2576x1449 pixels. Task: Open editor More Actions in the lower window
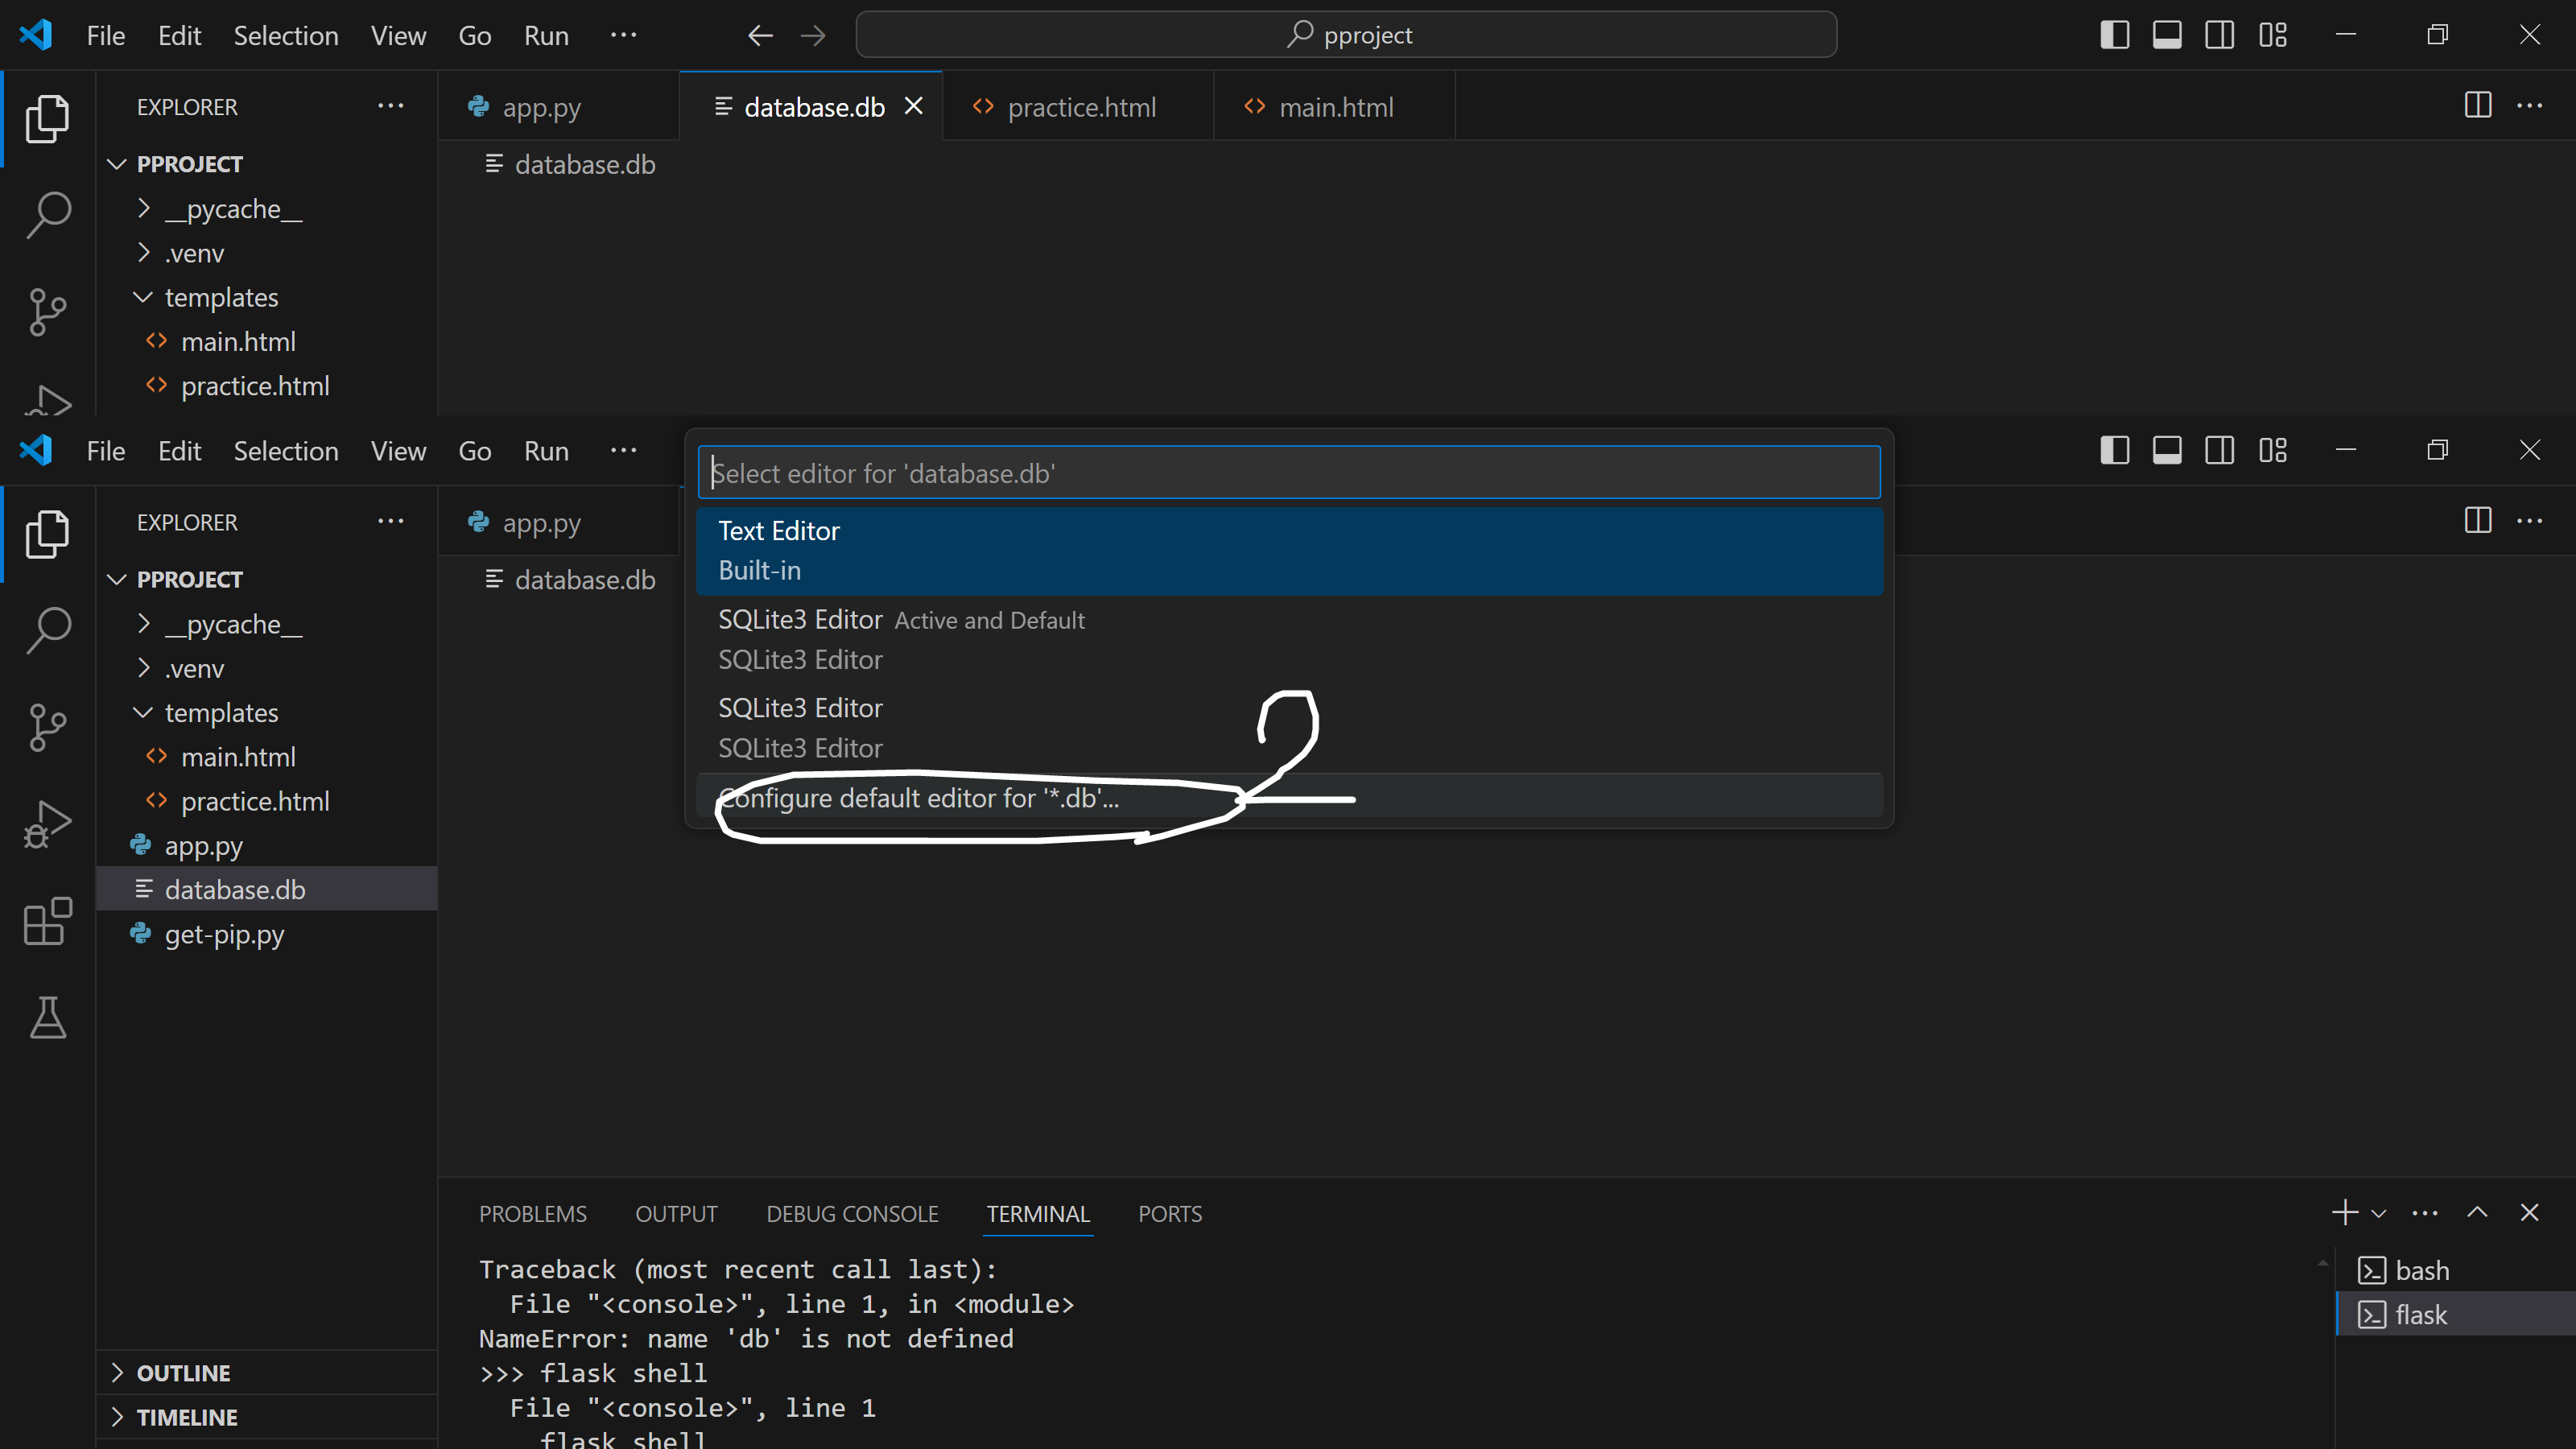(x=2530, y=520)
